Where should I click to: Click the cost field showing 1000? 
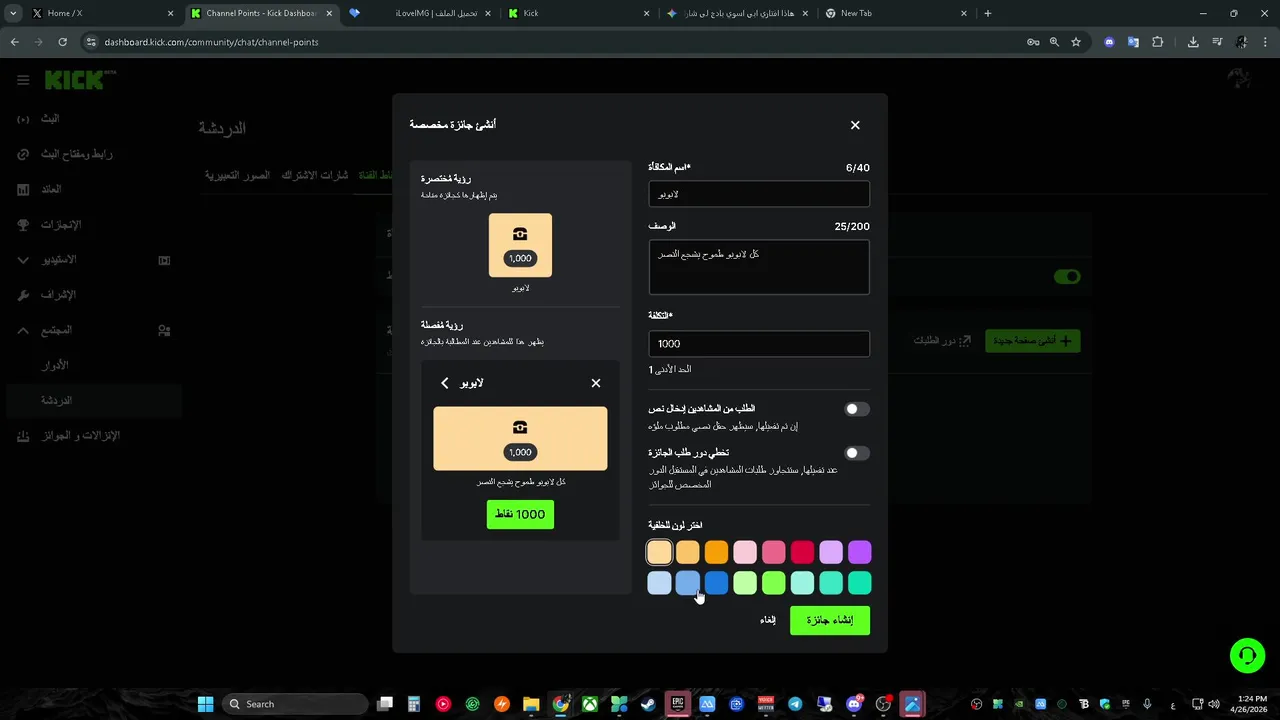click(759, 343)
